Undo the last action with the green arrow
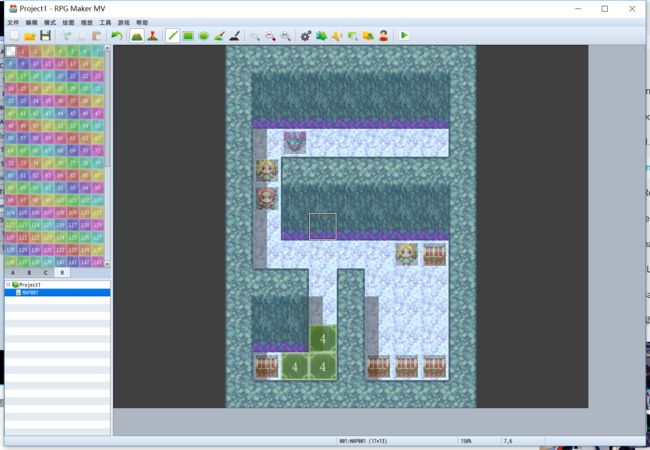Screen dimensions: 650x450 116,36
